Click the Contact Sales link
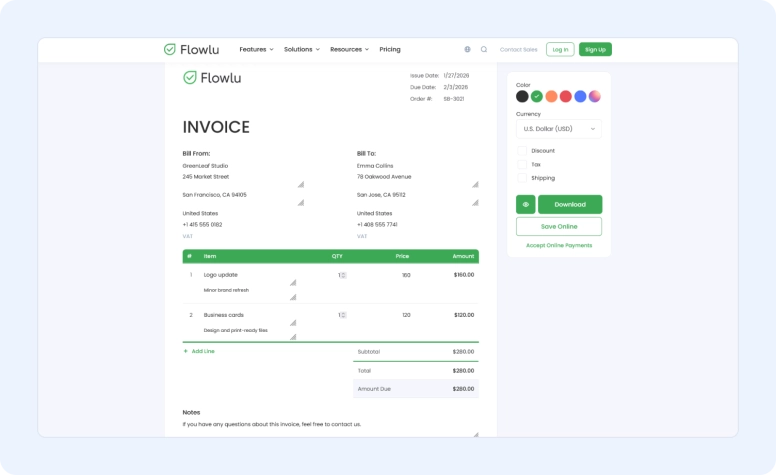 coord(518,49)
